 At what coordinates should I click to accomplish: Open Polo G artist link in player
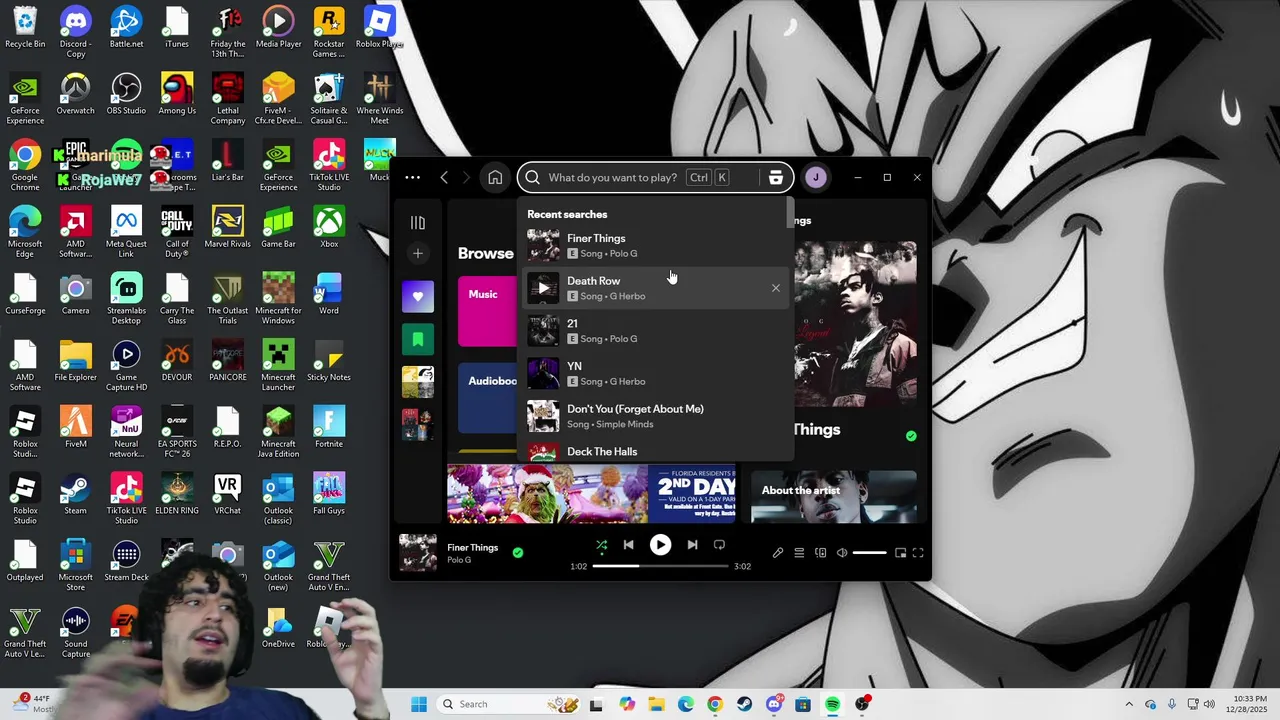459,560
